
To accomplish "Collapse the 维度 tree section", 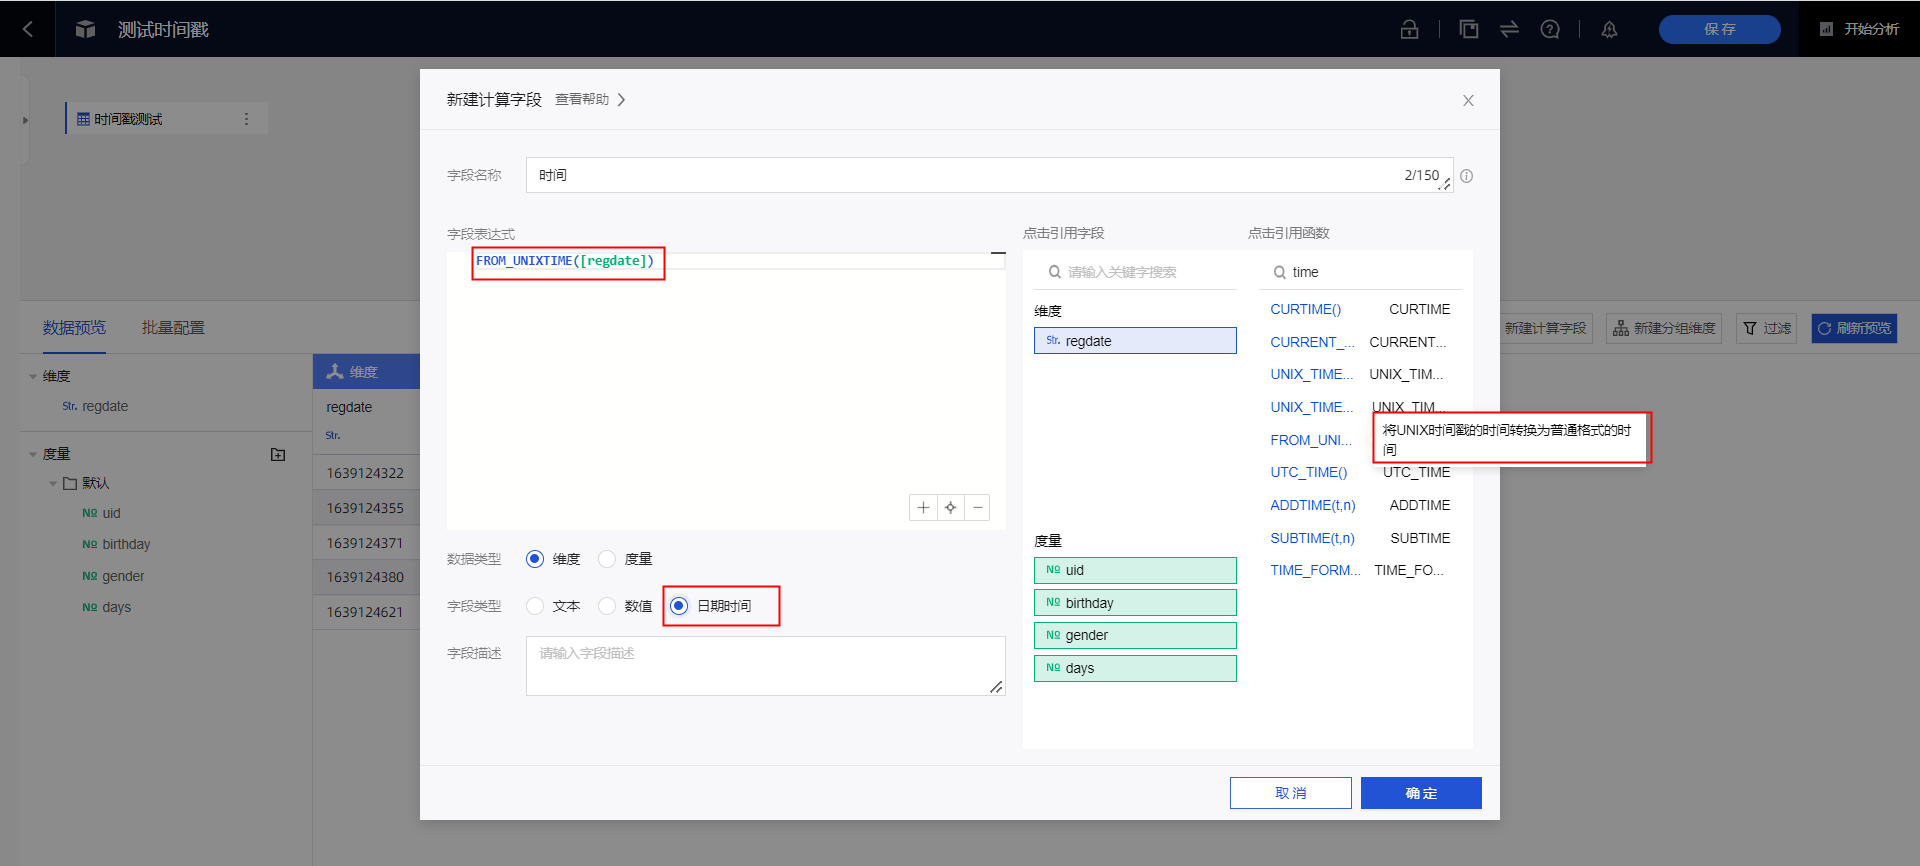I will pos(33,377).
